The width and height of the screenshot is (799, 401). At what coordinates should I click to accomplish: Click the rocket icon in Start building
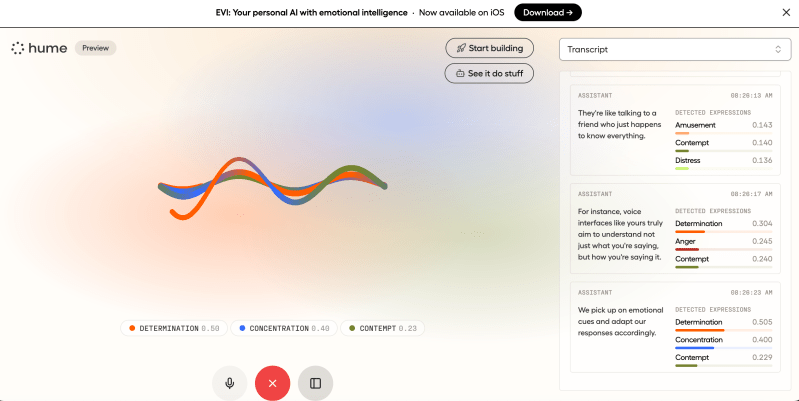pyautogui.click(x=461, y=48)
